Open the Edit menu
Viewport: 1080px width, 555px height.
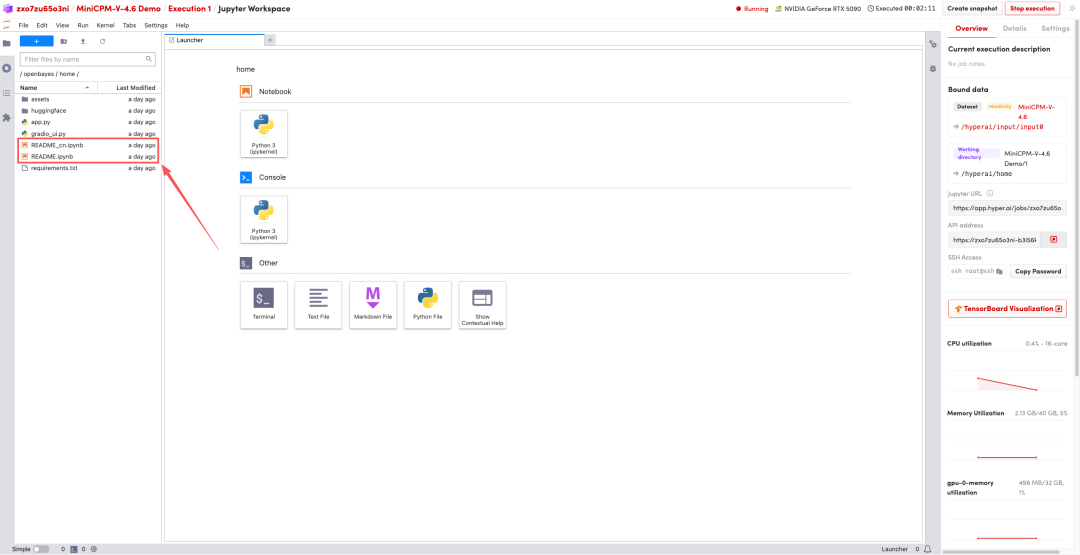(x=42, y=25)
